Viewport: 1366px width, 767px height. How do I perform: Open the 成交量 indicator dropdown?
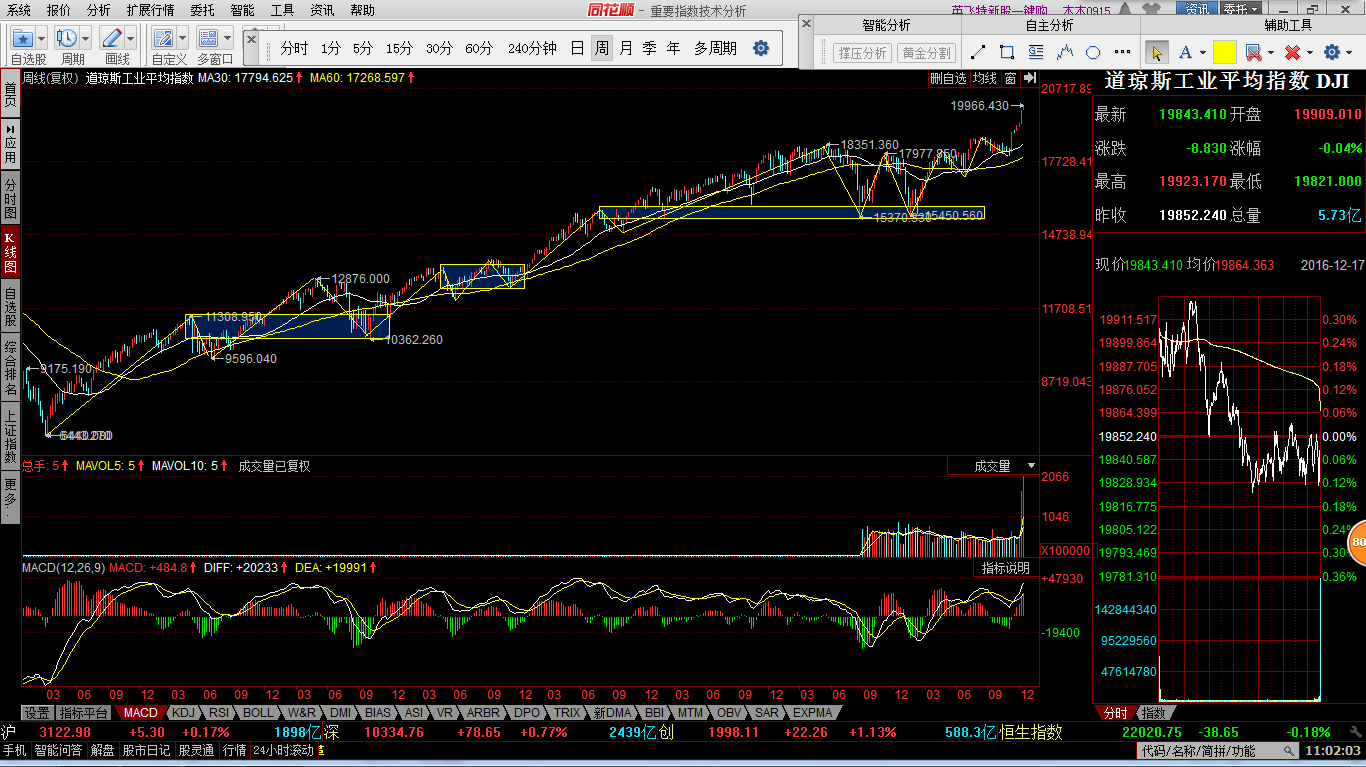pyautogui.click(x=1031, y=466)
